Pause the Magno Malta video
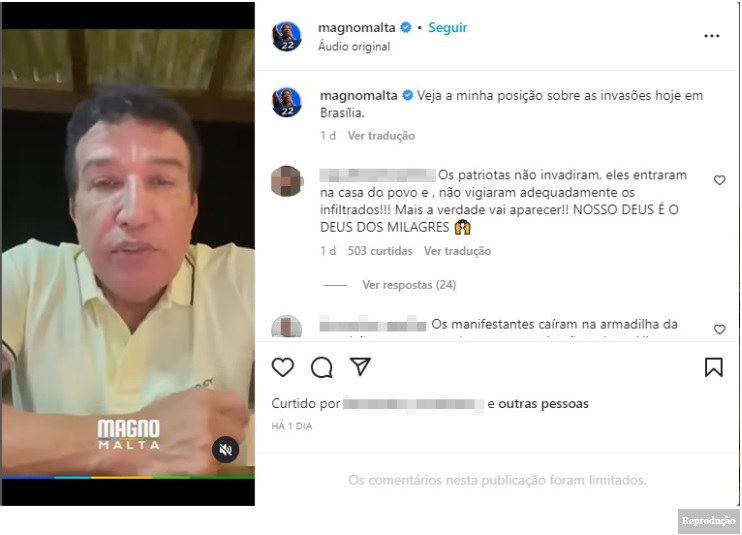 pos(128,253)
